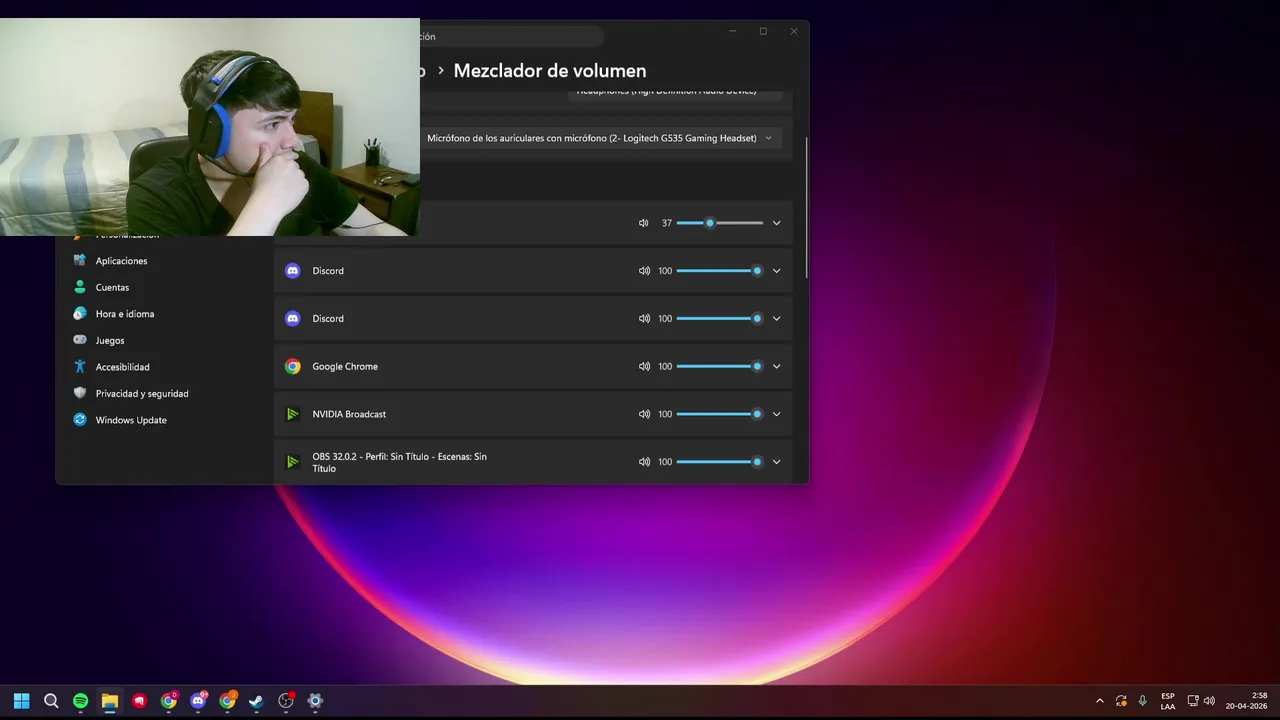Maximize the Settings window
This screenshot has width=1280, height=720.
(763, 32)
